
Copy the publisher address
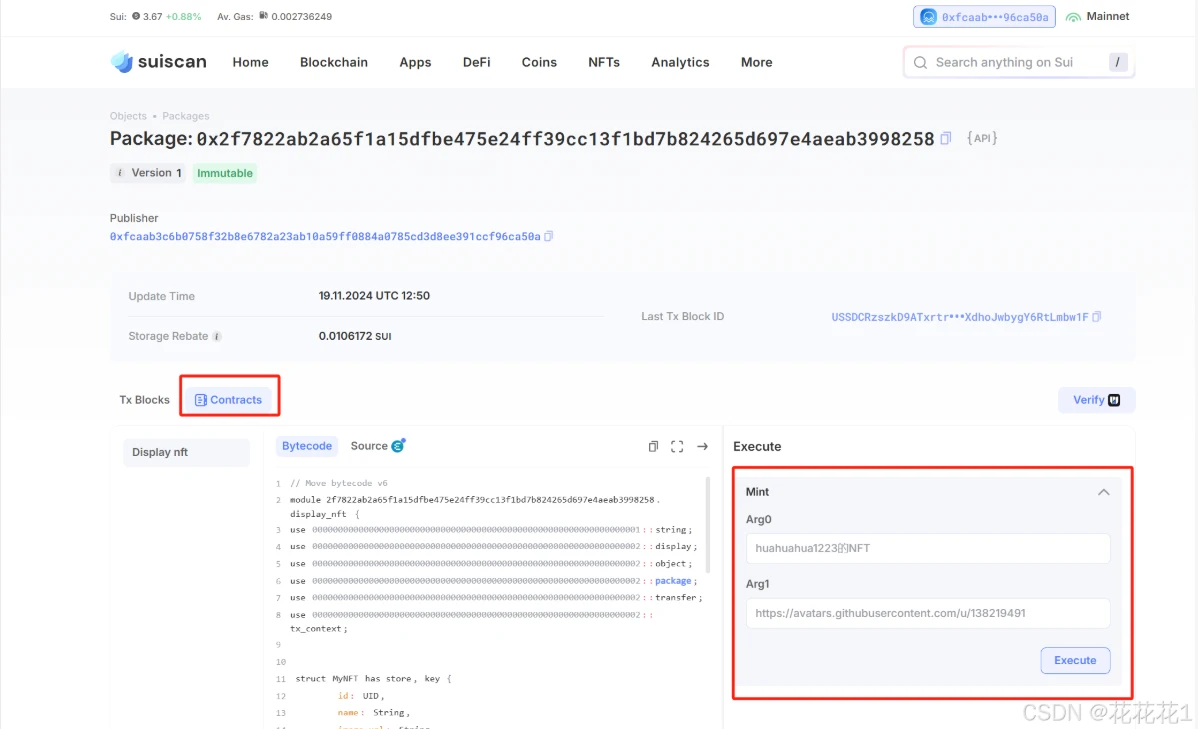[x=548, y=237]
